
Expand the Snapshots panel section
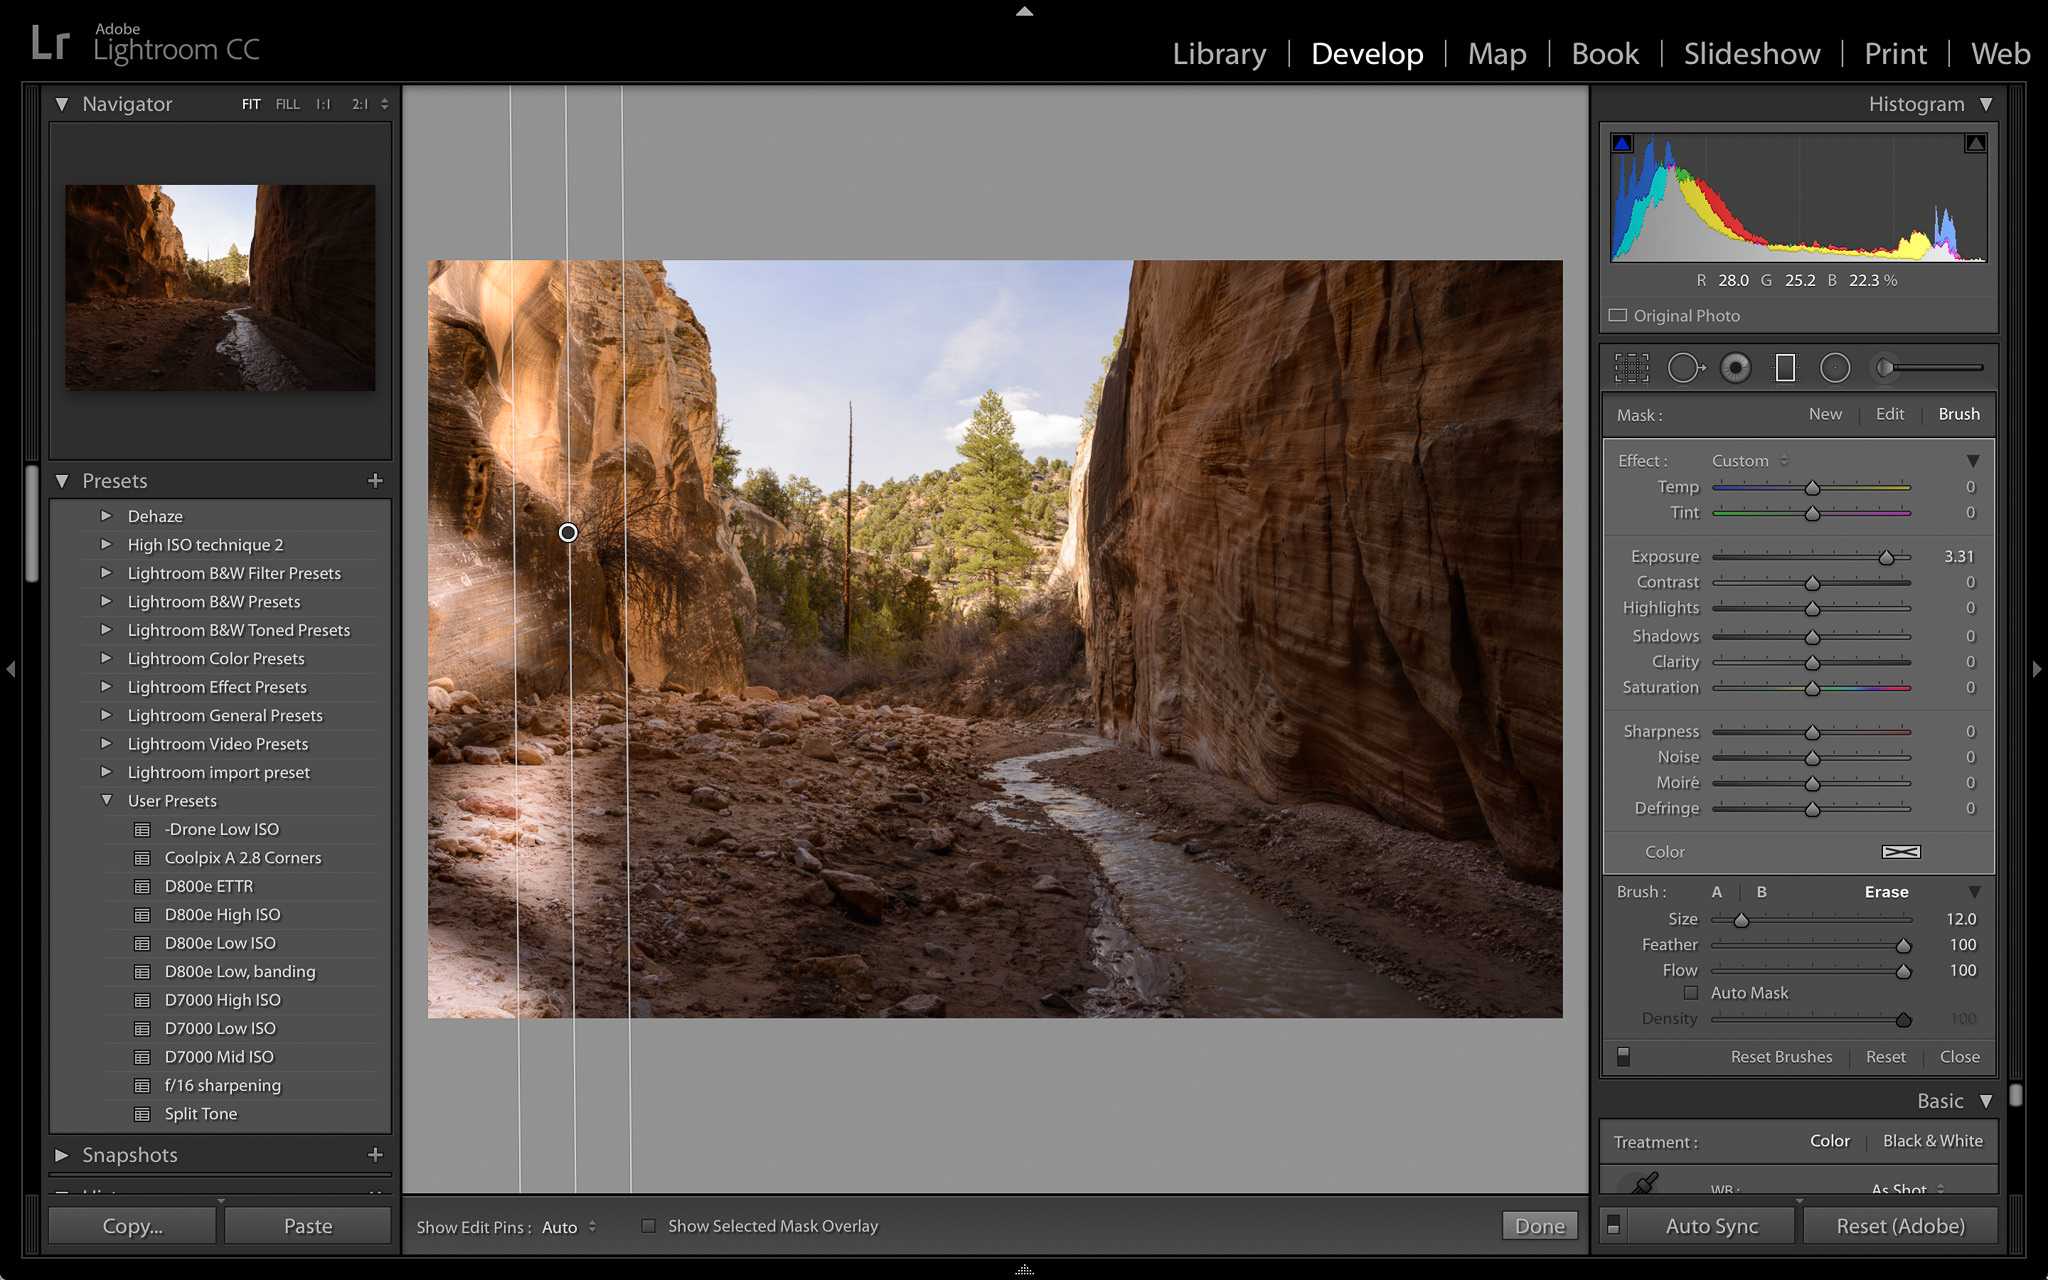[60, 1155]
